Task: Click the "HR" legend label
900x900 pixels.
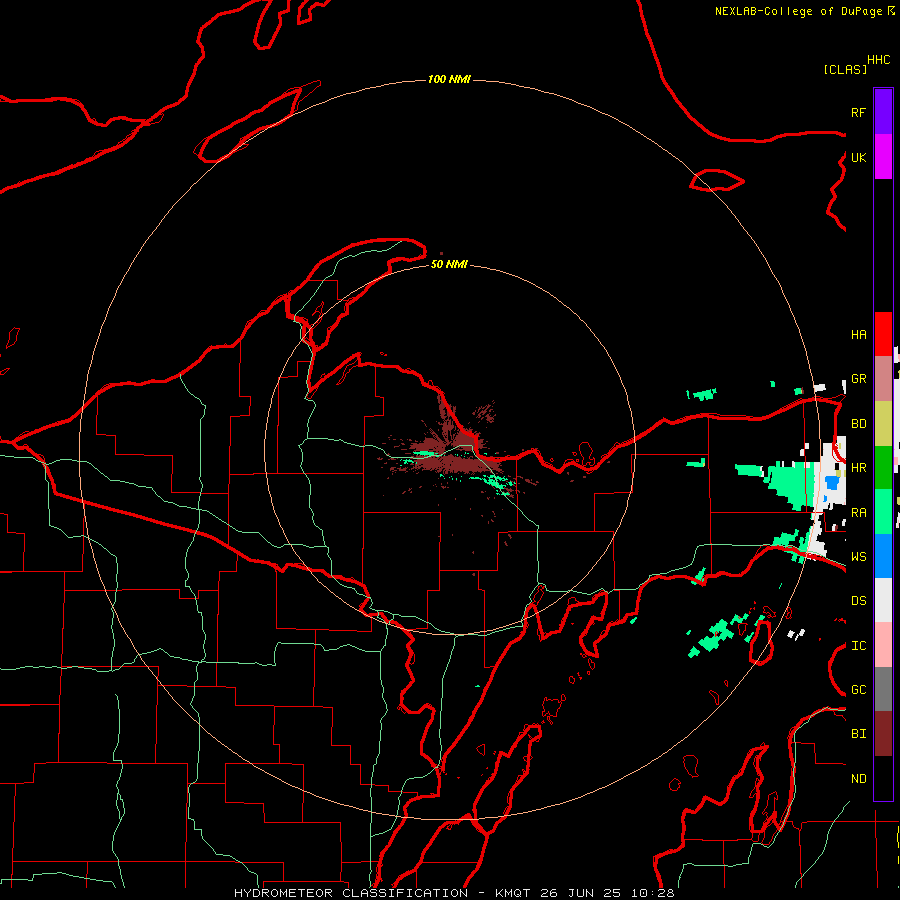Action: [858, 468]
